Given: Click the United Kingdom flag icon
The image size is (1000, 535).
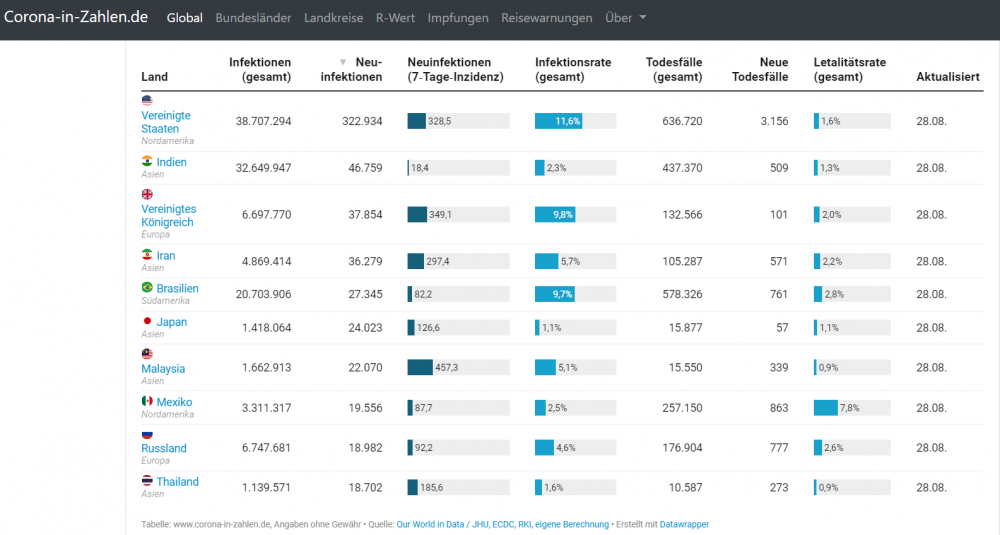Looking at the screenshot, I should [147, 194].
